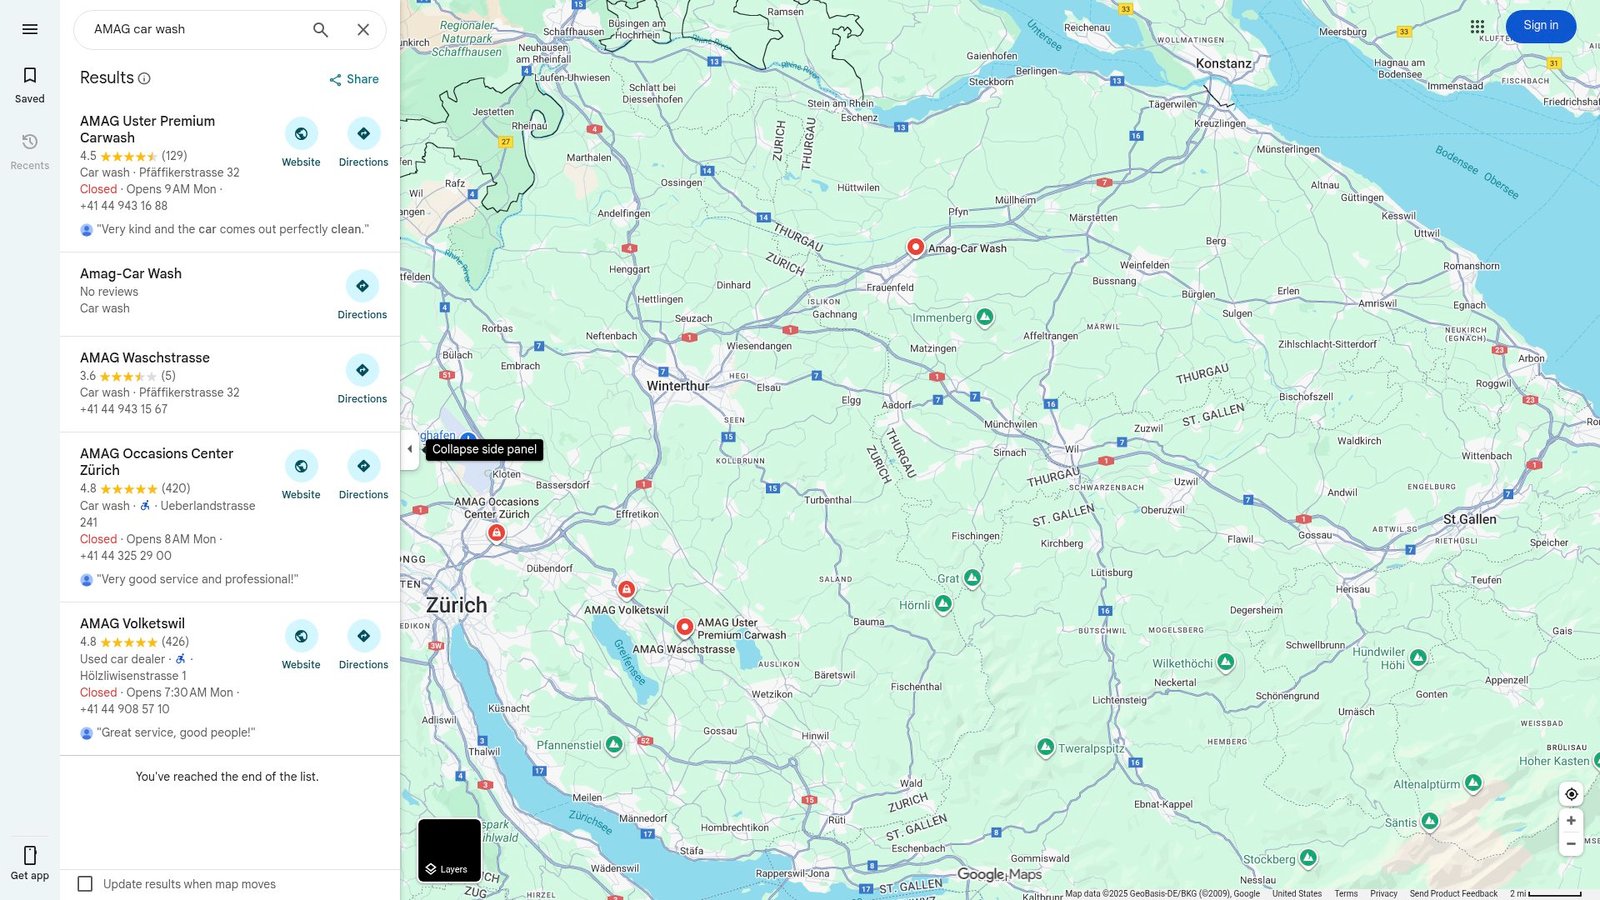
Task: Open the Saved places panel
Action: coord(29,82)
